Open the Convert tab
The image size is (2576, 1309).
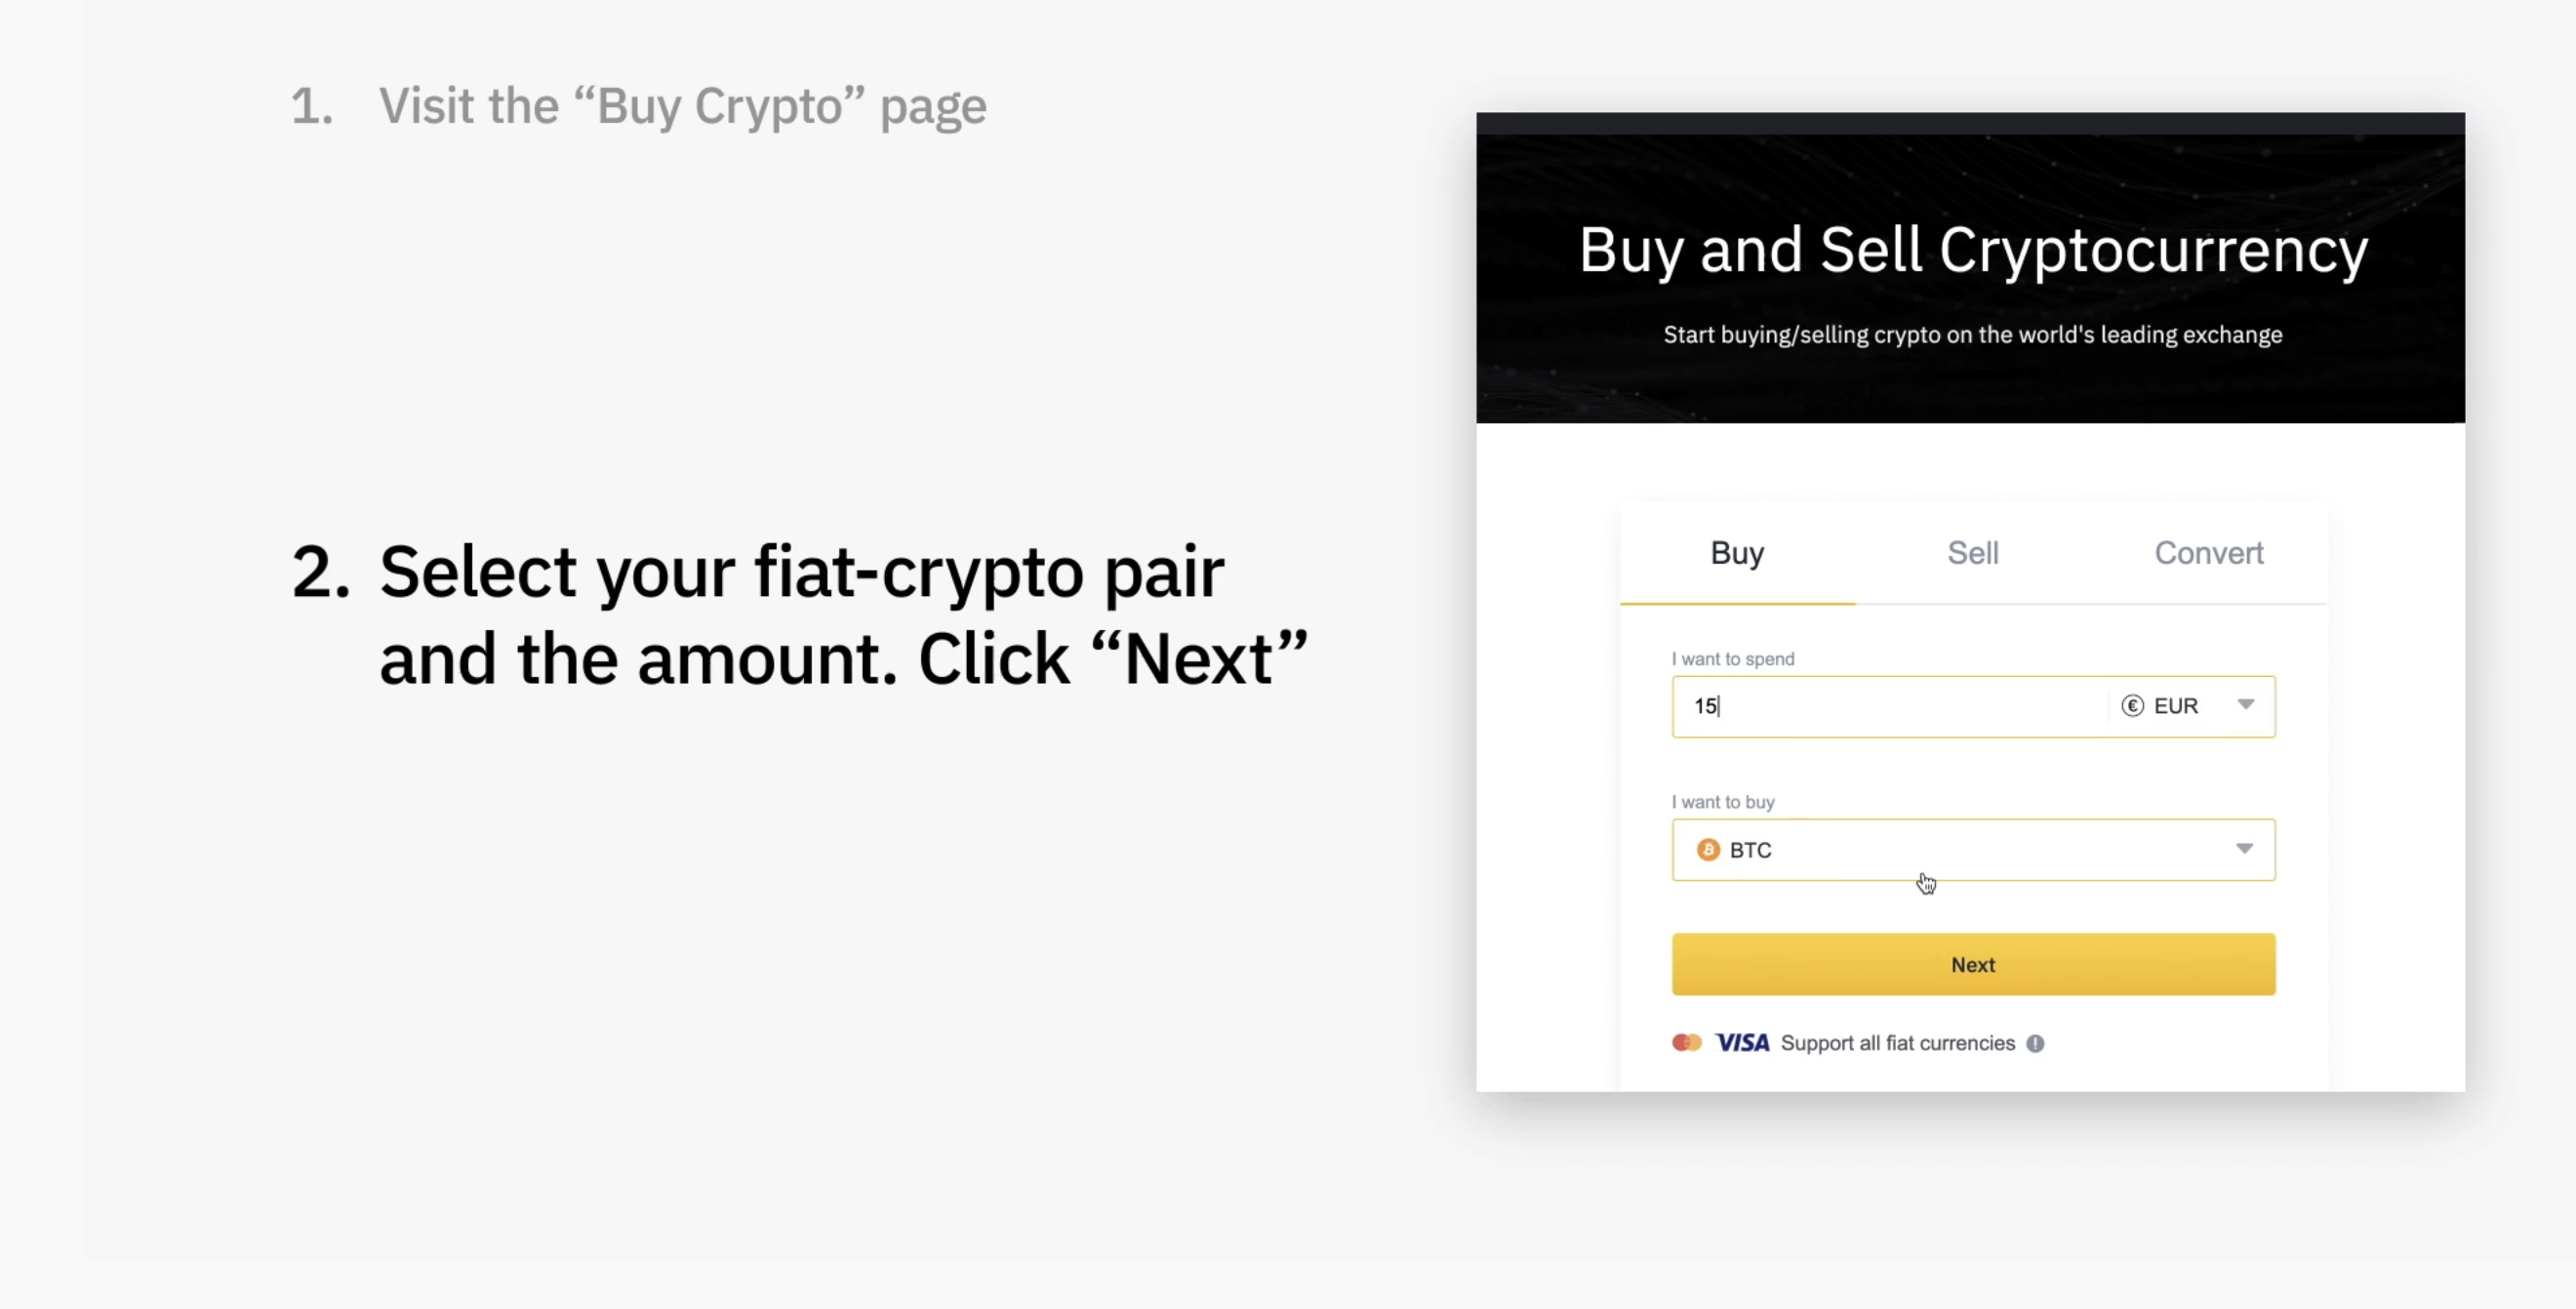pyautogui.click(x=2208, y=553)
